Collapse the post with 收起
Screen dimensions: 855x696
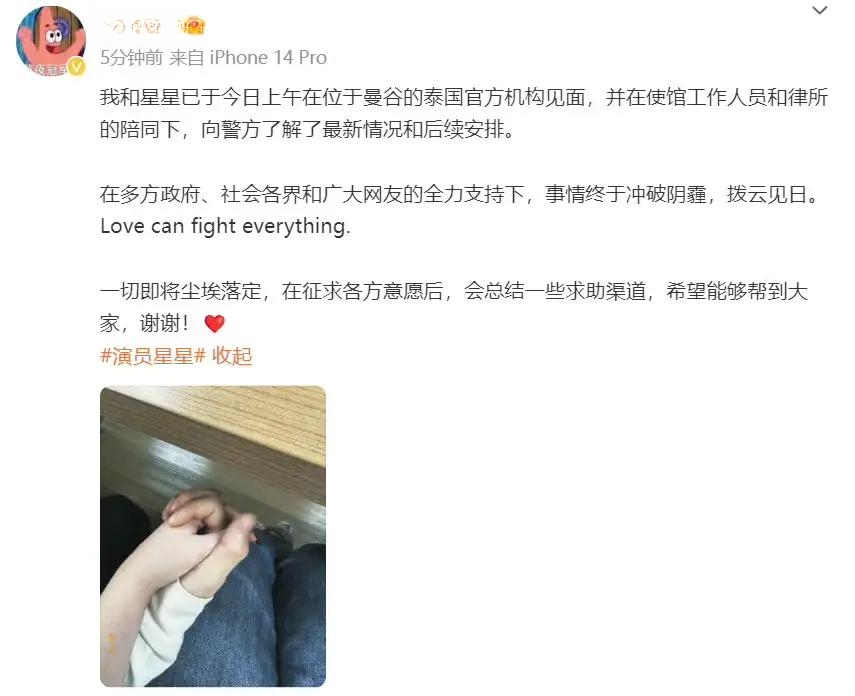(x=232, y=356)
